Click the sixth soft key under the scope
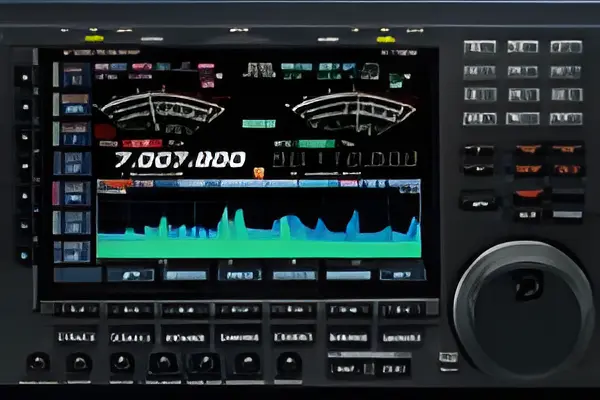The image size is (600, 400). click(x=349, y=275)
